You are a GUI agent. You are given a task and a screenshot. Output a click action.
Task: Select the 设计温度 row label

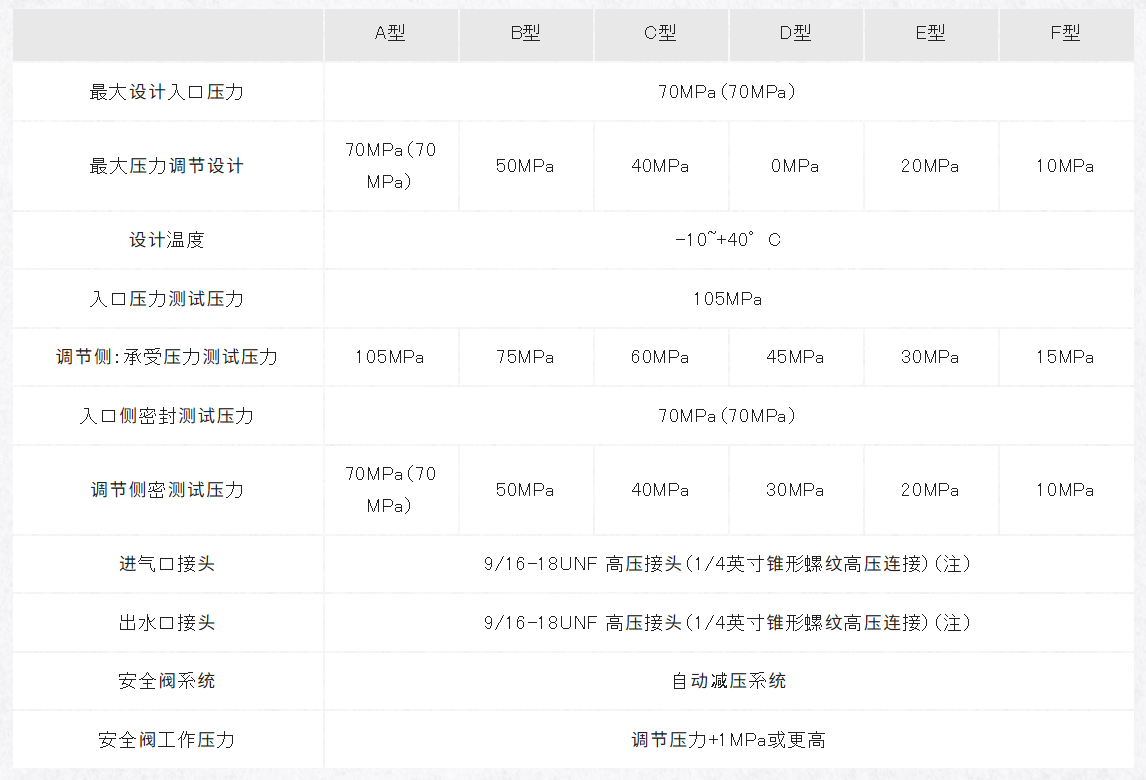pyautogui.click(x=167, y=240)
